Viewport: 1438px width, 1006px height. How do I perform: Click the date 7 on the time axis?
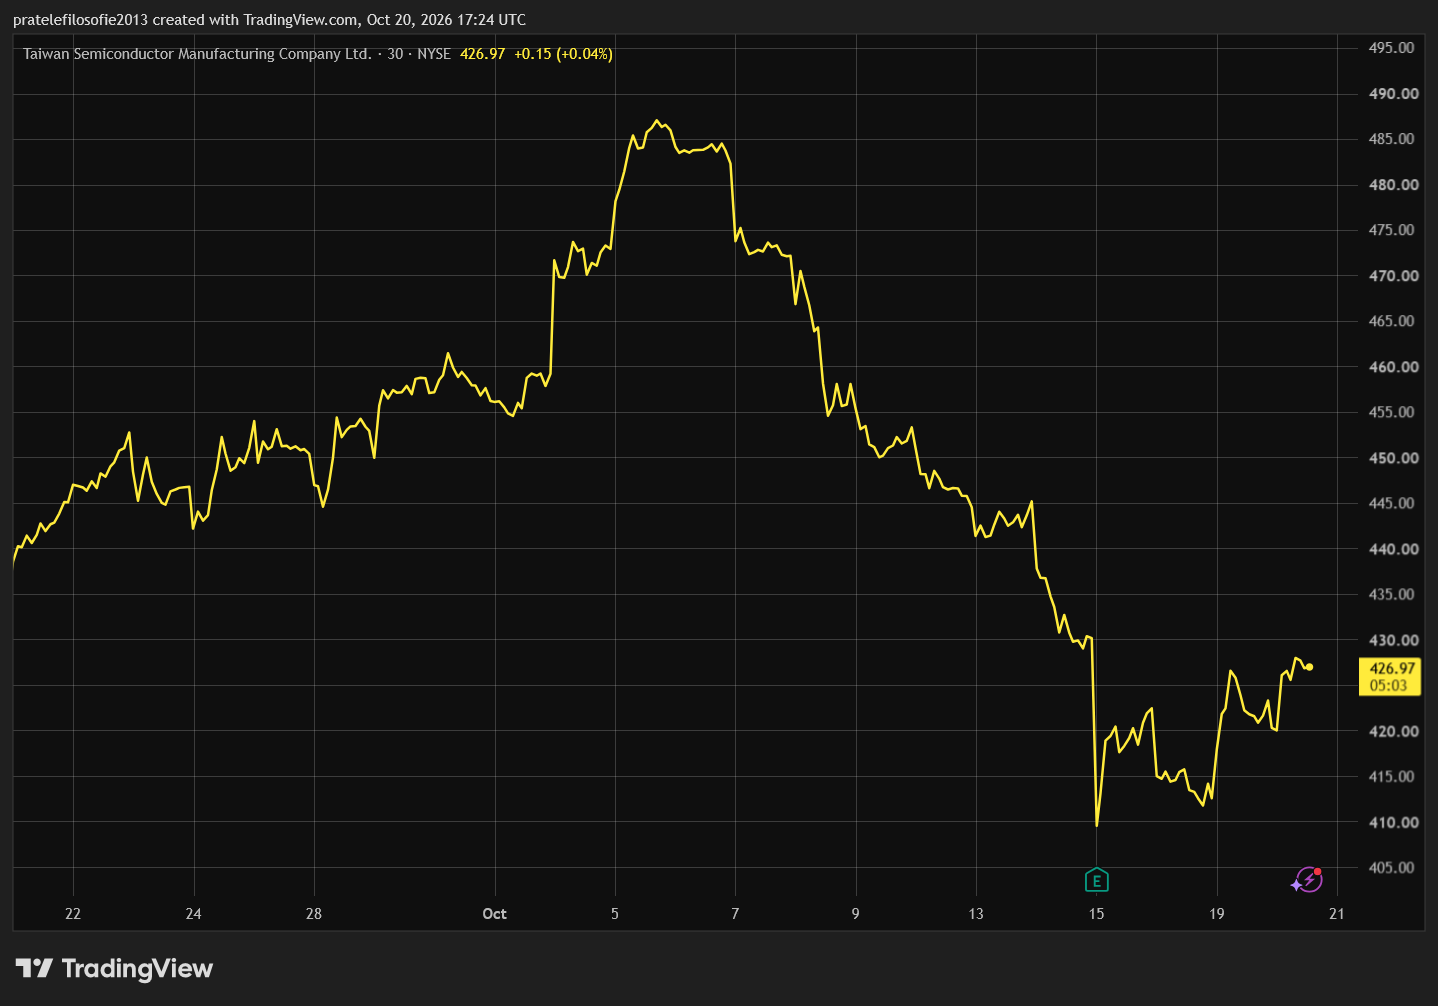point(735,913)
